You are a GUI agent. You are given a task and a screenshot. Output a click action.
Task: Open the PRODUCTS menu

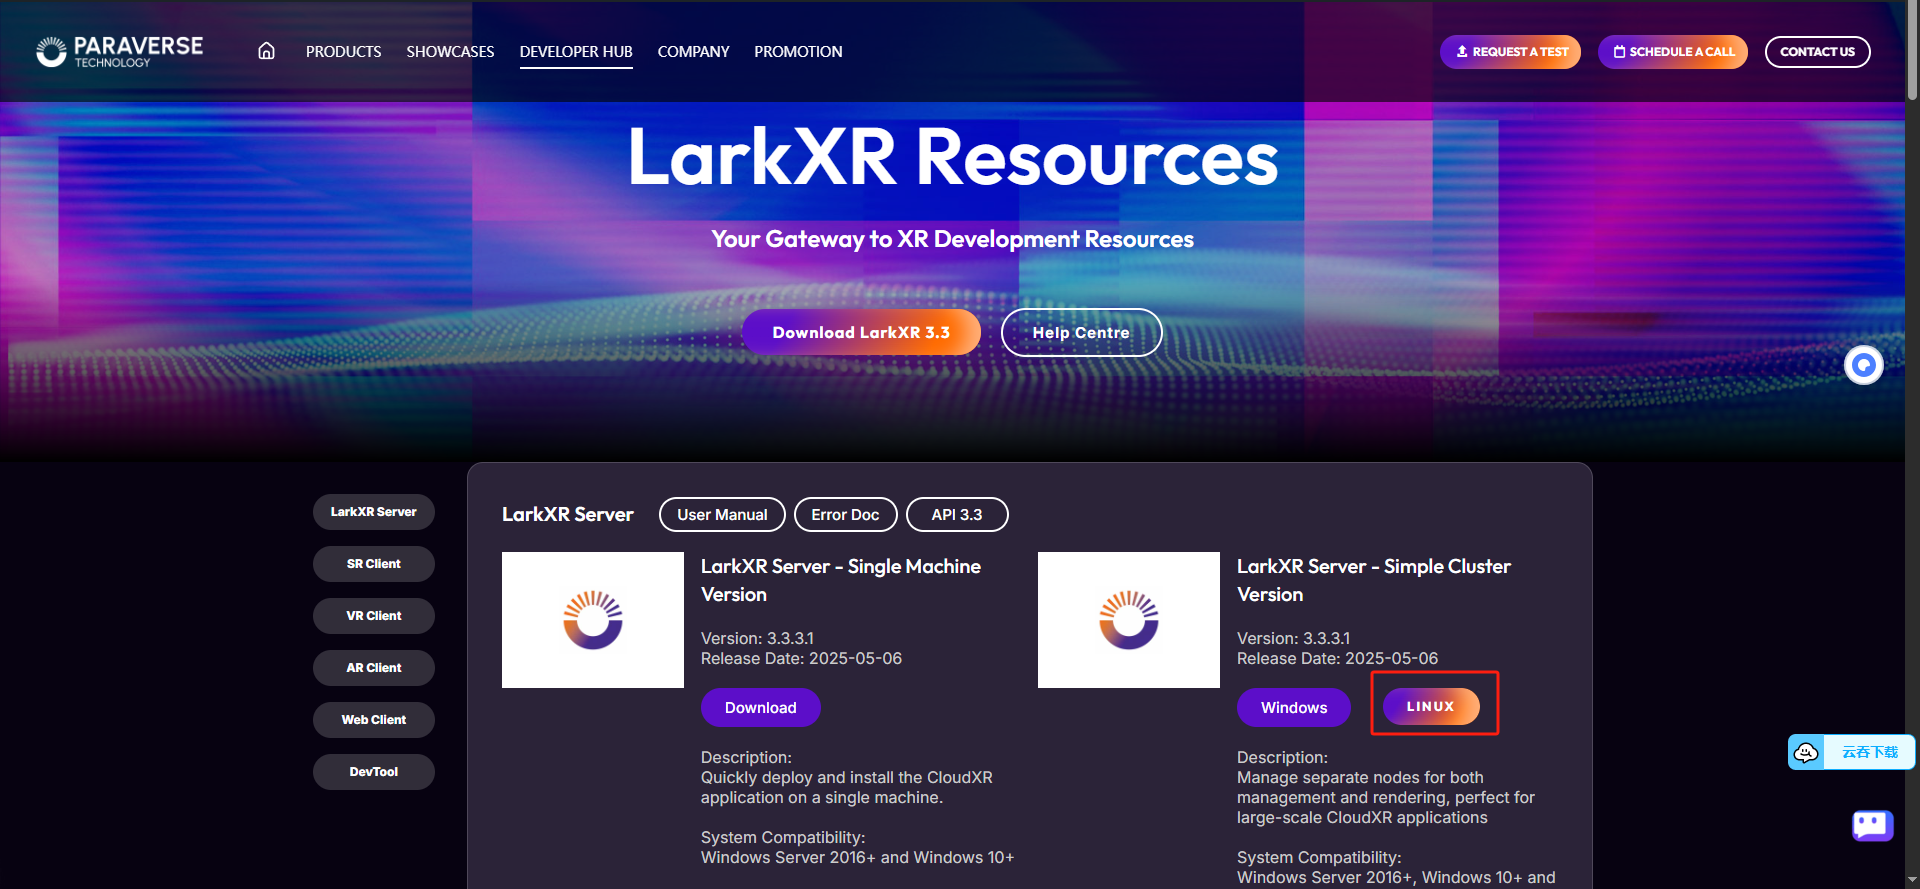343,52
